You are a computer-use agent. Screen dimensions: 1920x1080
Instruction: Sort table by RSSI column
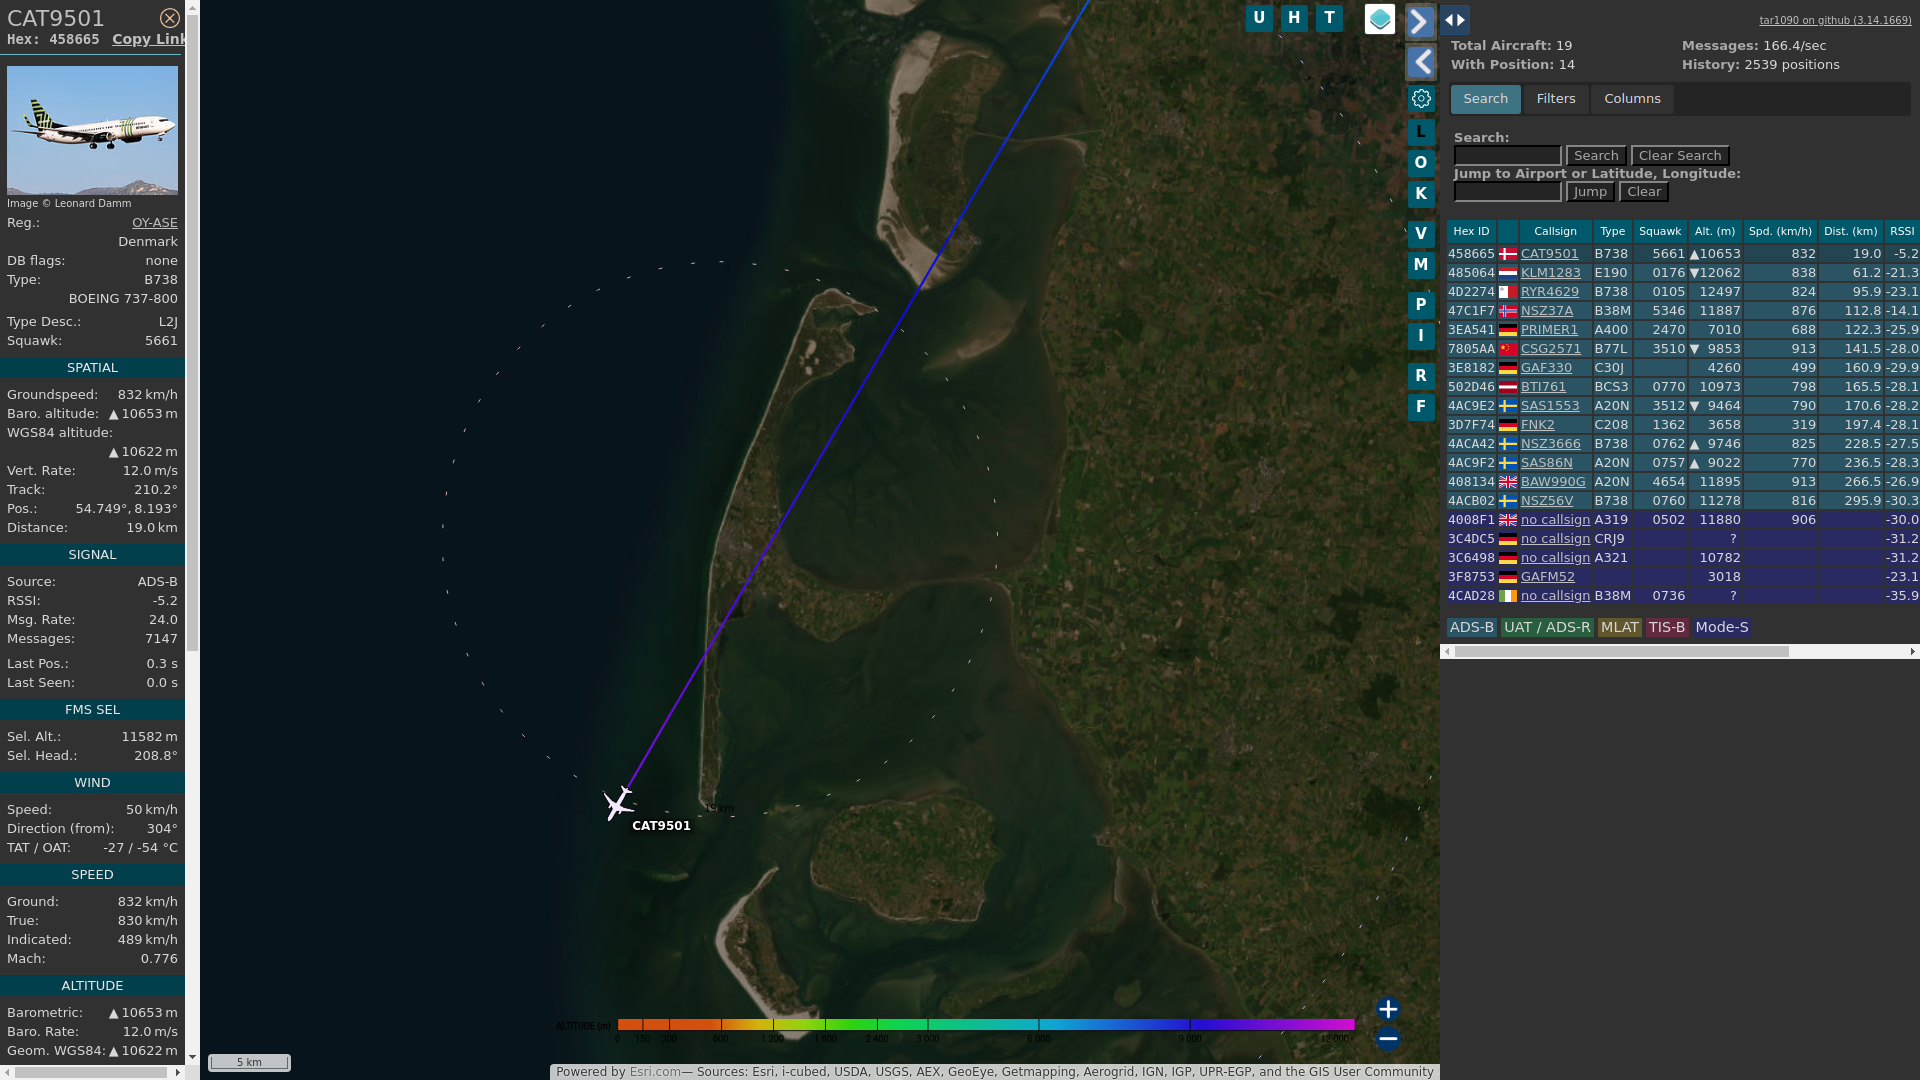point(1902,231)
